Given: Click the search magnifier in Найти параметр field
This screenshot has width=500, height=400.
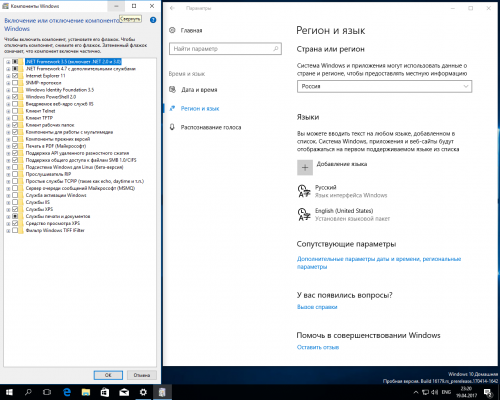Looking at the screenshot, I should point(275,49).
